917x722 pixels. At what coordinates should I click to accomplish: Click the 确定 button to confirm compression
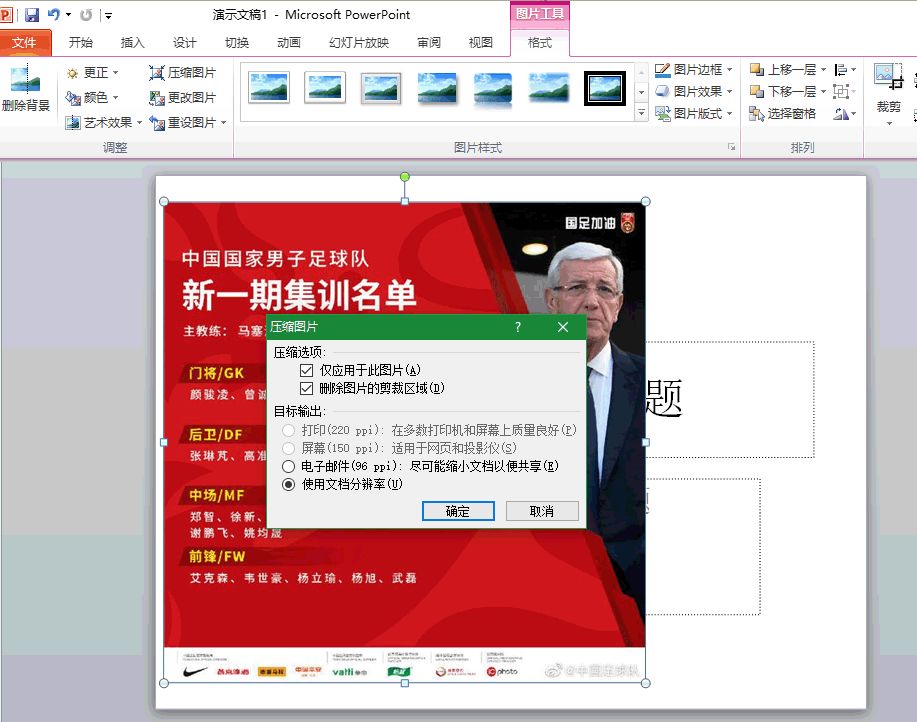pyautogui.click(x=458, y=510)
